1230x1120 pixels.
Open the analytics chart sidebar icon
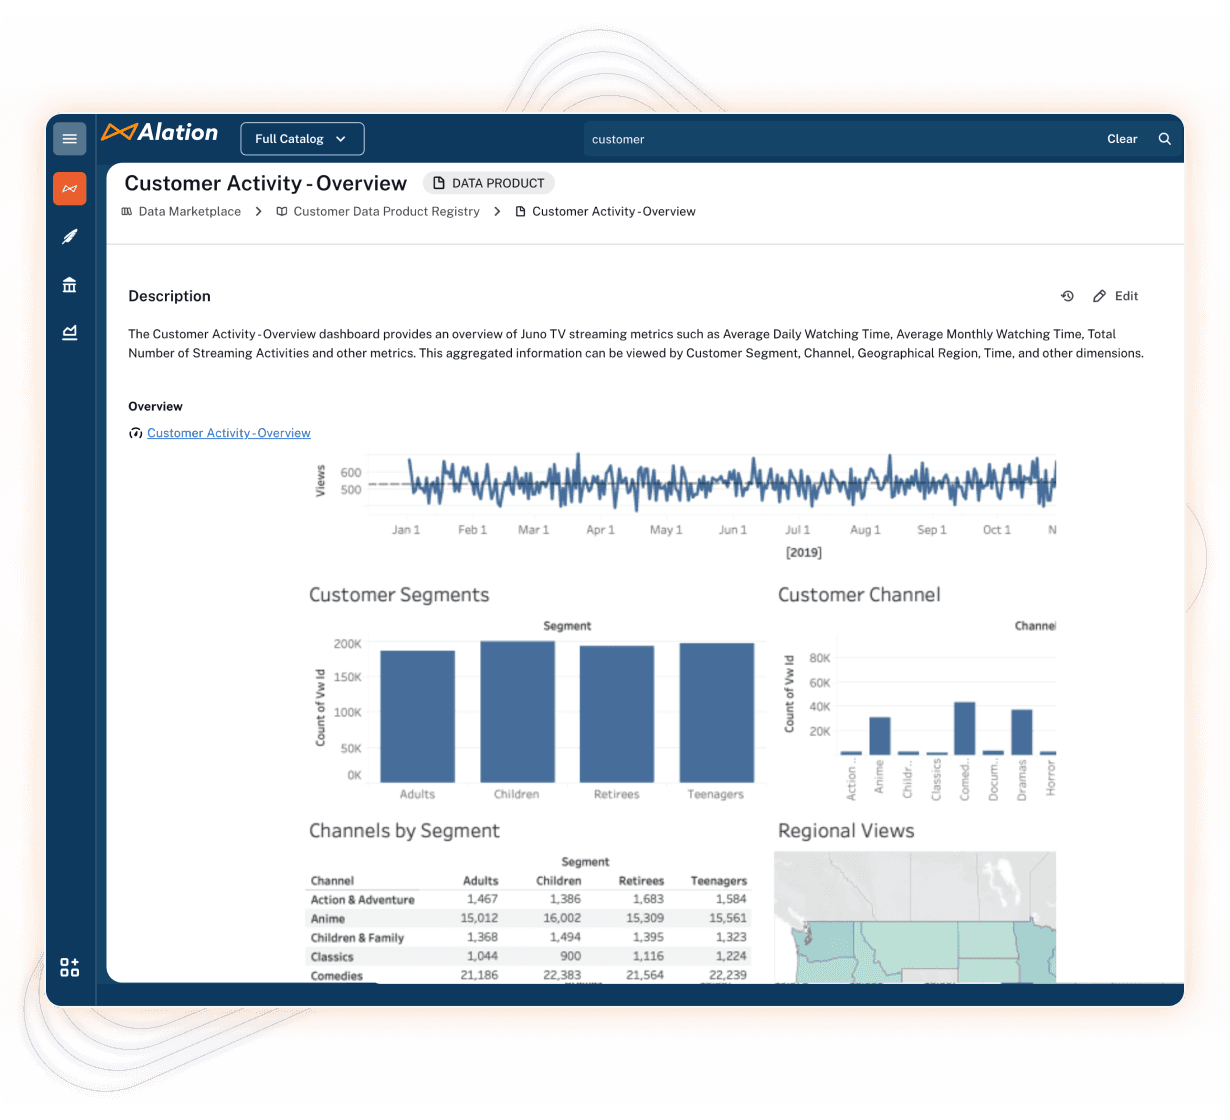coord(69,333)
